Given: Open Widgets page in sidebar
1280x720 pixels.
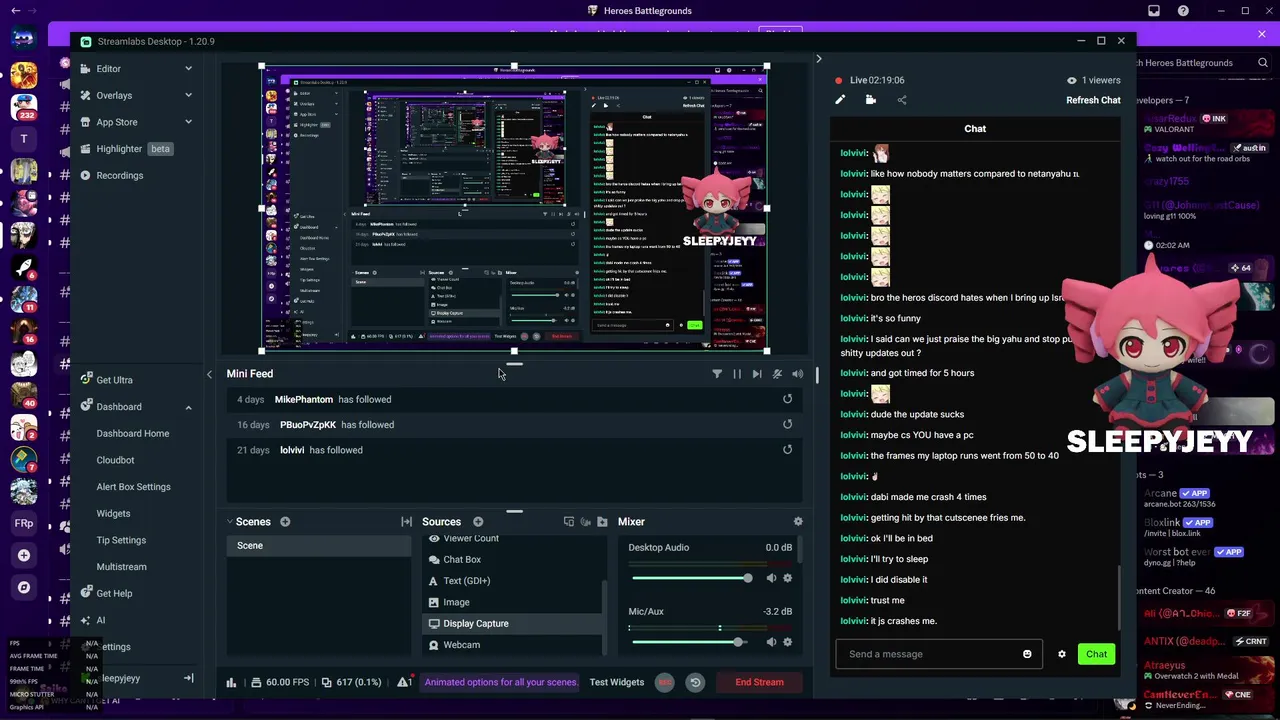Looking at the screenshot, I should (113, 513).
